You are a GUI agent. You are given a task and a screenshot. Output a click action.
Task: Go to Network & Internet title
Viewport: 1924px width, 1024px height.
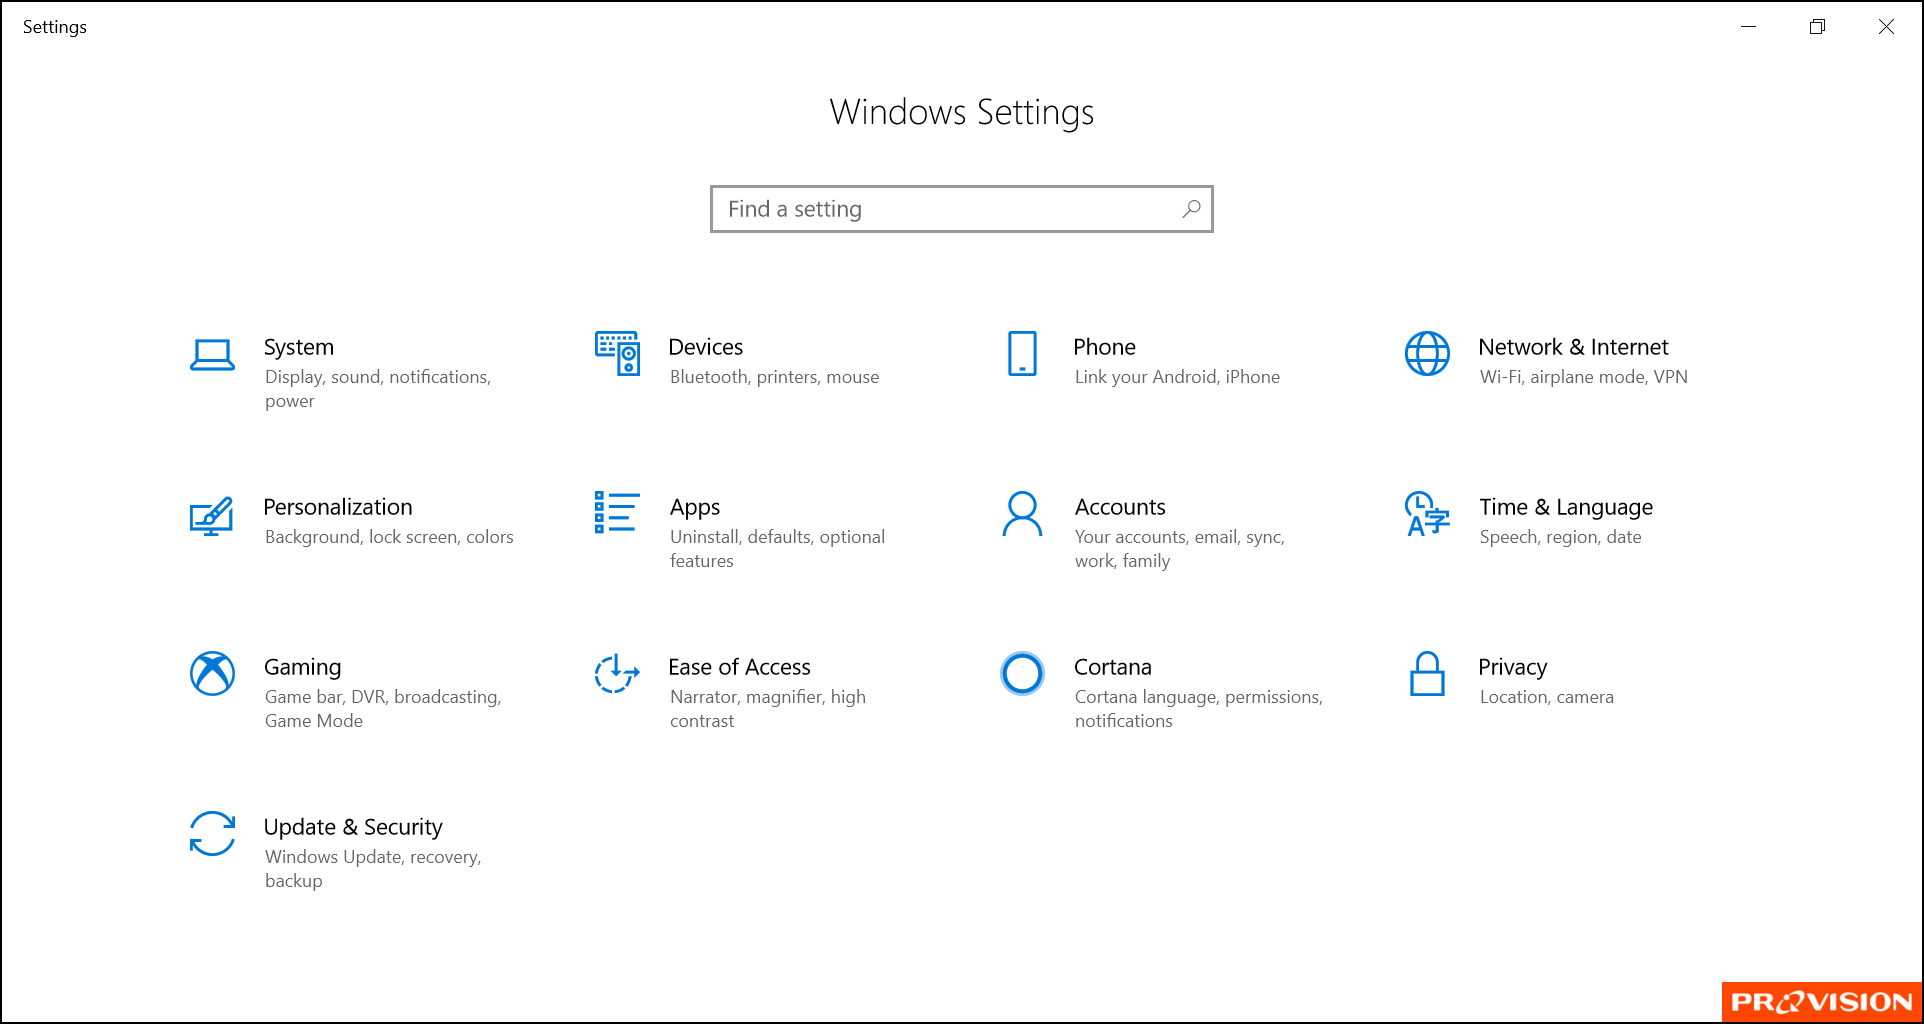coord(1573,347)
